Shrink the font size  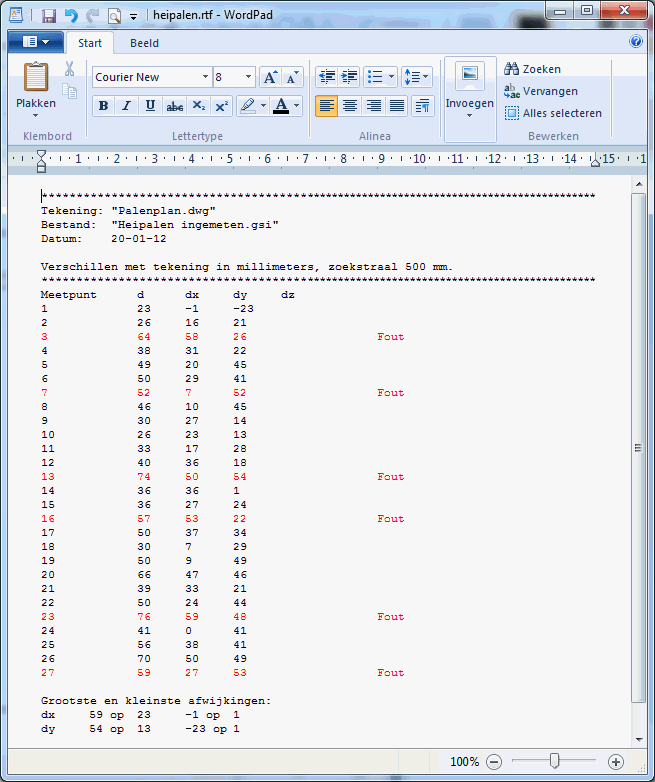point(292,77)
